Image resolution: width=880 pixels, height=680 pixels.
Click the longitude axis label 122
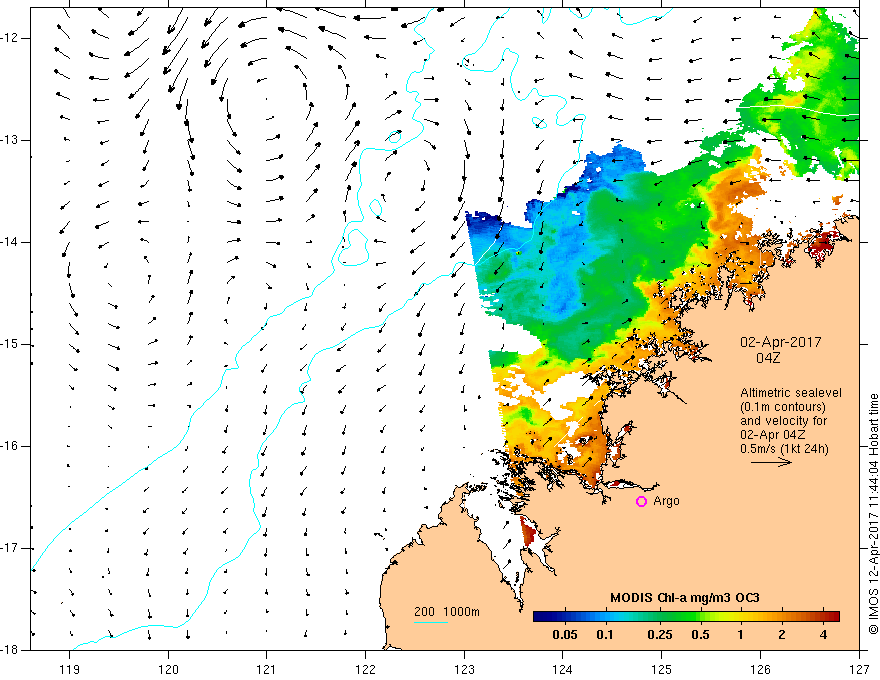coord(365,669)
